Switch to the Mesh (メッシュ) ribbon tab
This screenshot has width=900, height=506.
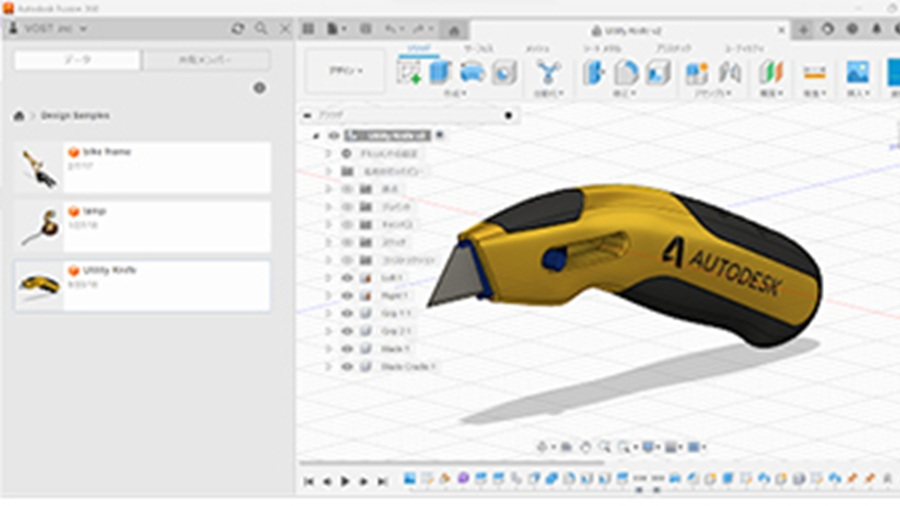(537, 49)
